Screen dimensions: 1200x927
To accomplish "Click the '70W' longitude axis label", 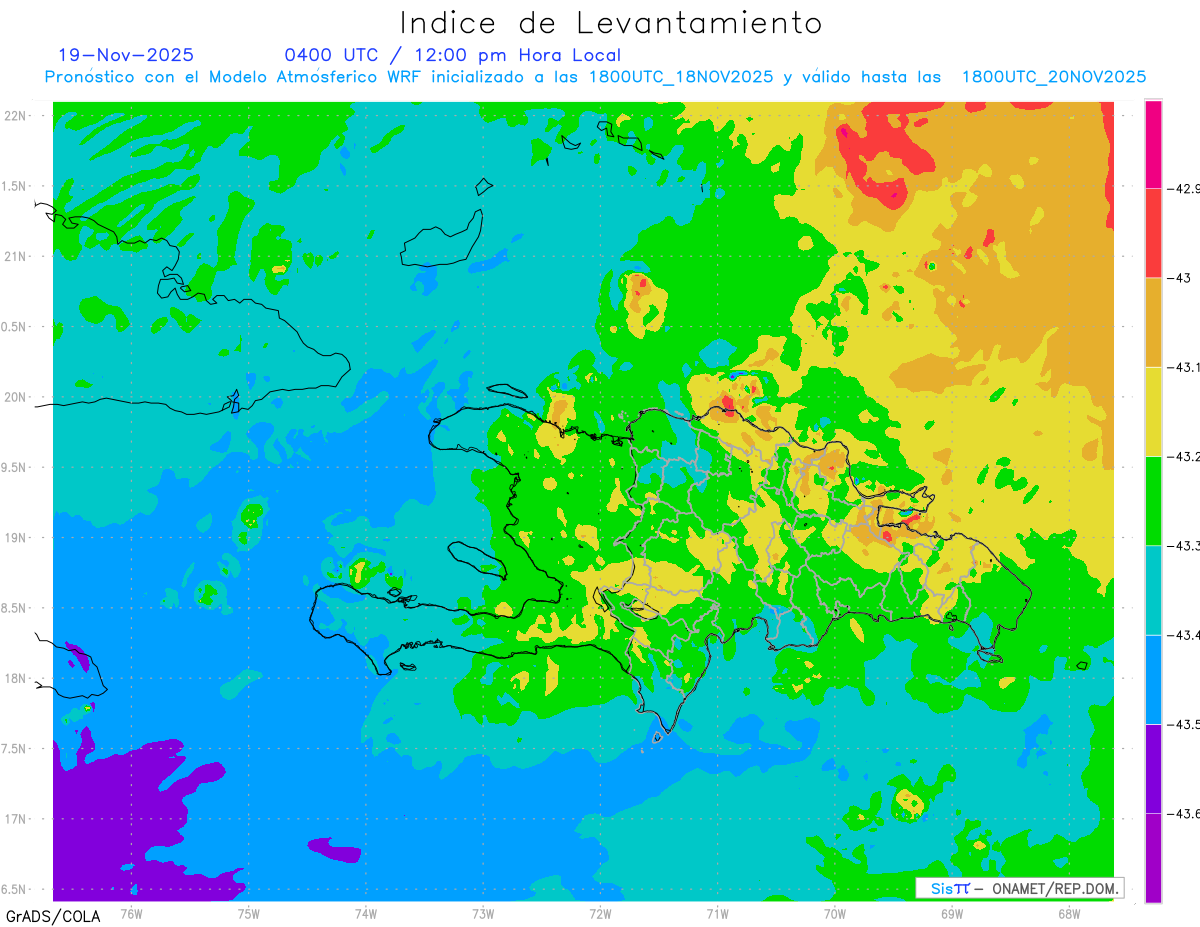I will click(834, 913).
